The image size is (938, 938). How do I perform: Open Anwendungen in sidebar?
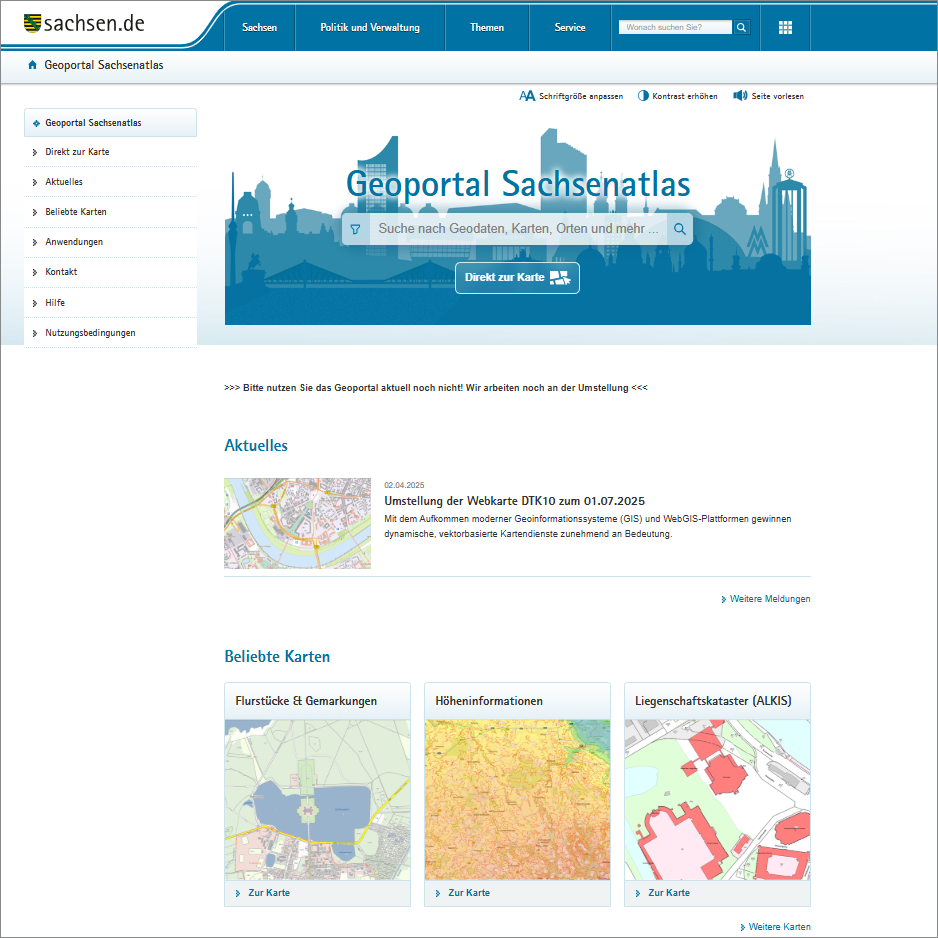pos(110,242)
